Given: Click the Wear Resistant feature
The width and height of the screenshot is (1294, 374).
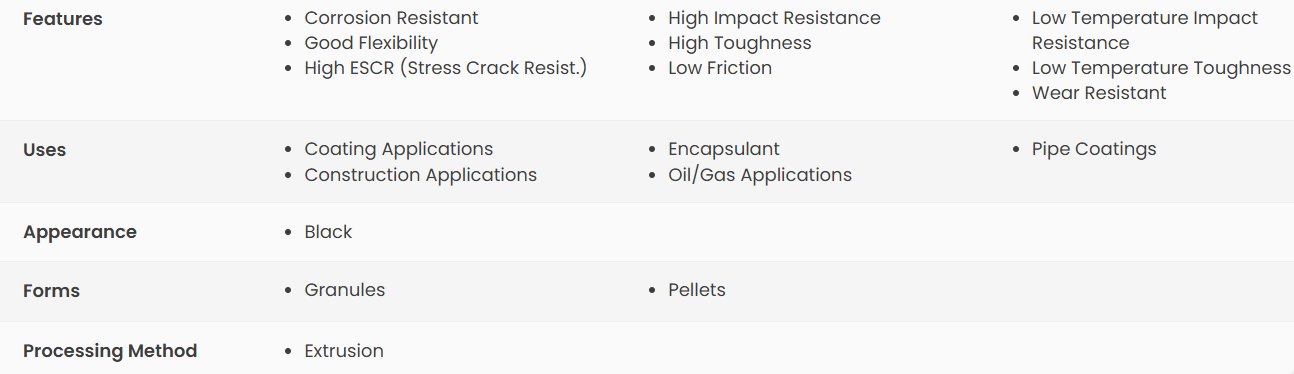Looking at the screenshot, I should point(1099,93).
